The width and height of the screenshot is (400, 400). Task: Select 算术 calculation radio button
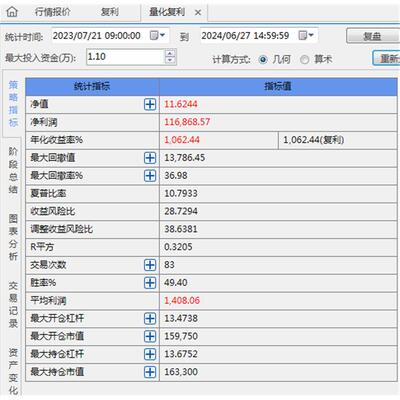click(x=304, y=60)
